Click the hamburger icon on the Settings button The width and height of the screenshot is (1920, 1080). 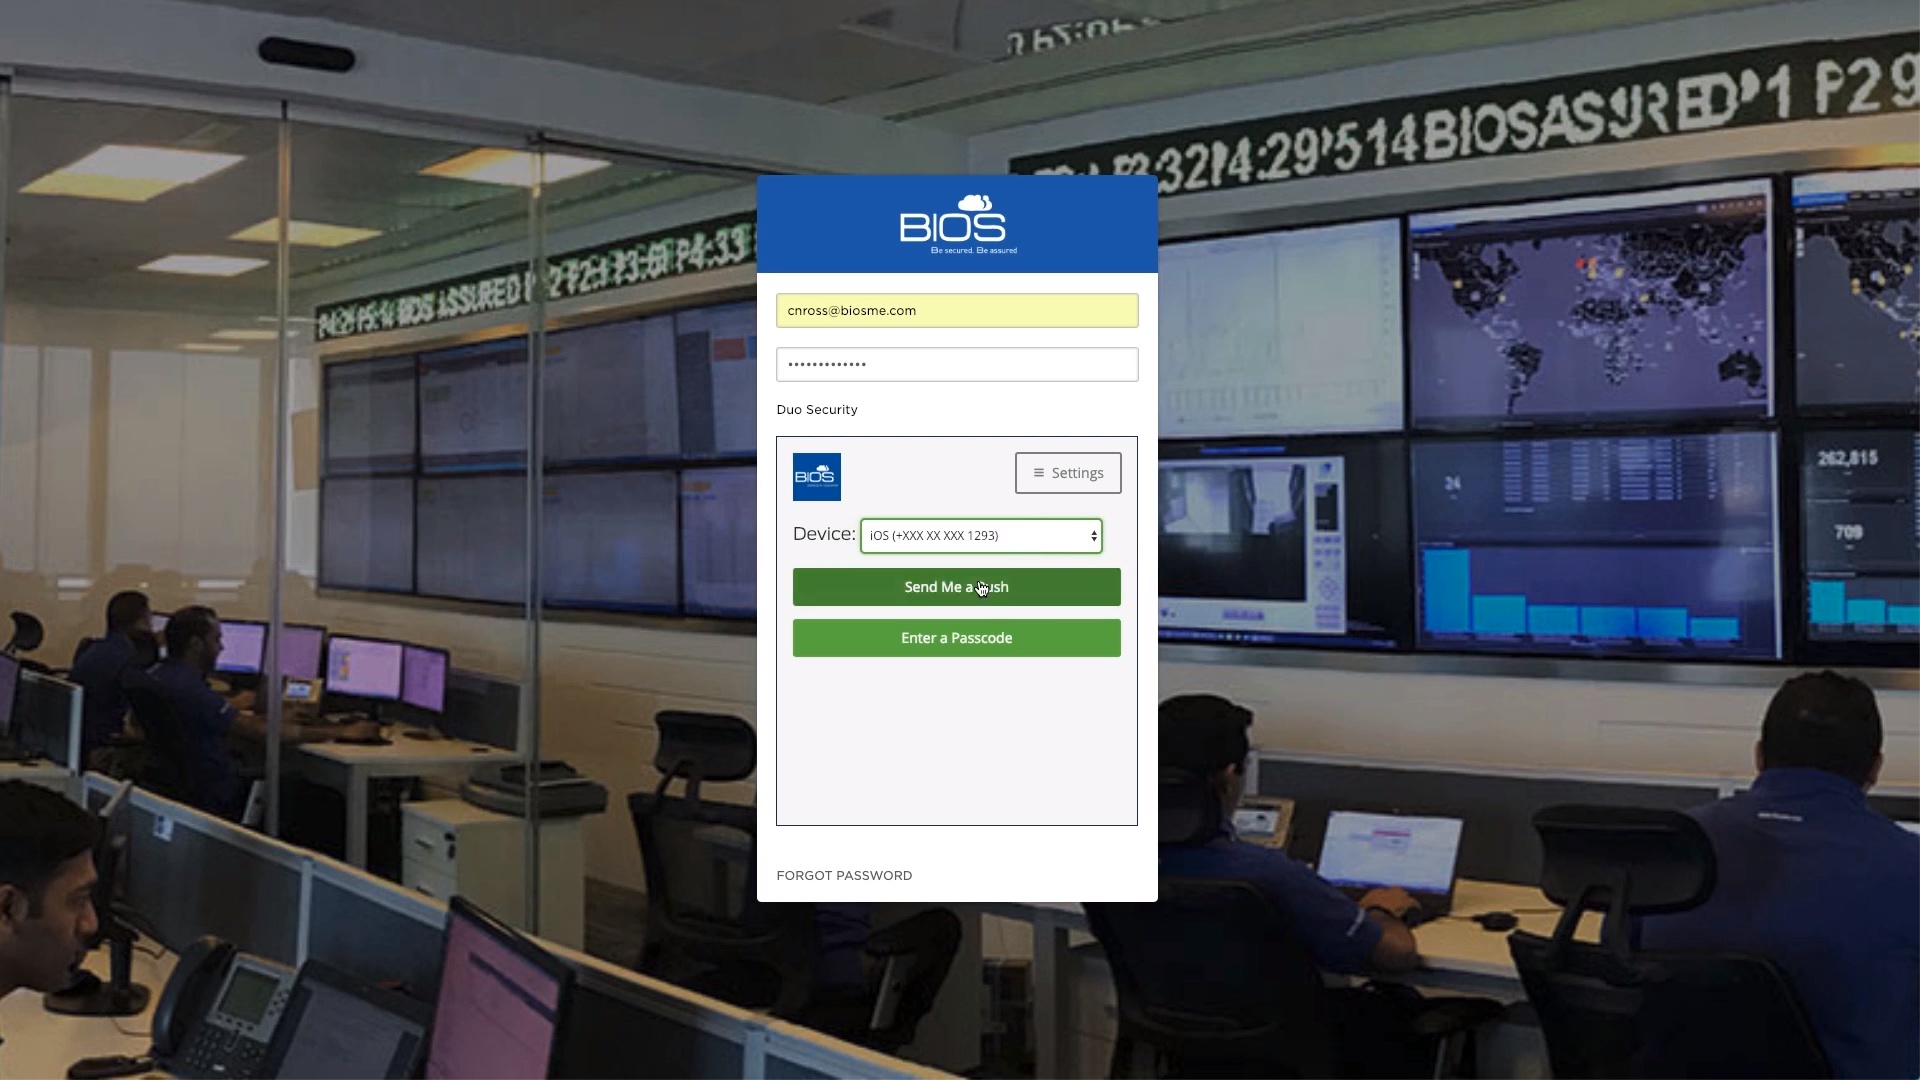point(1039,473)
